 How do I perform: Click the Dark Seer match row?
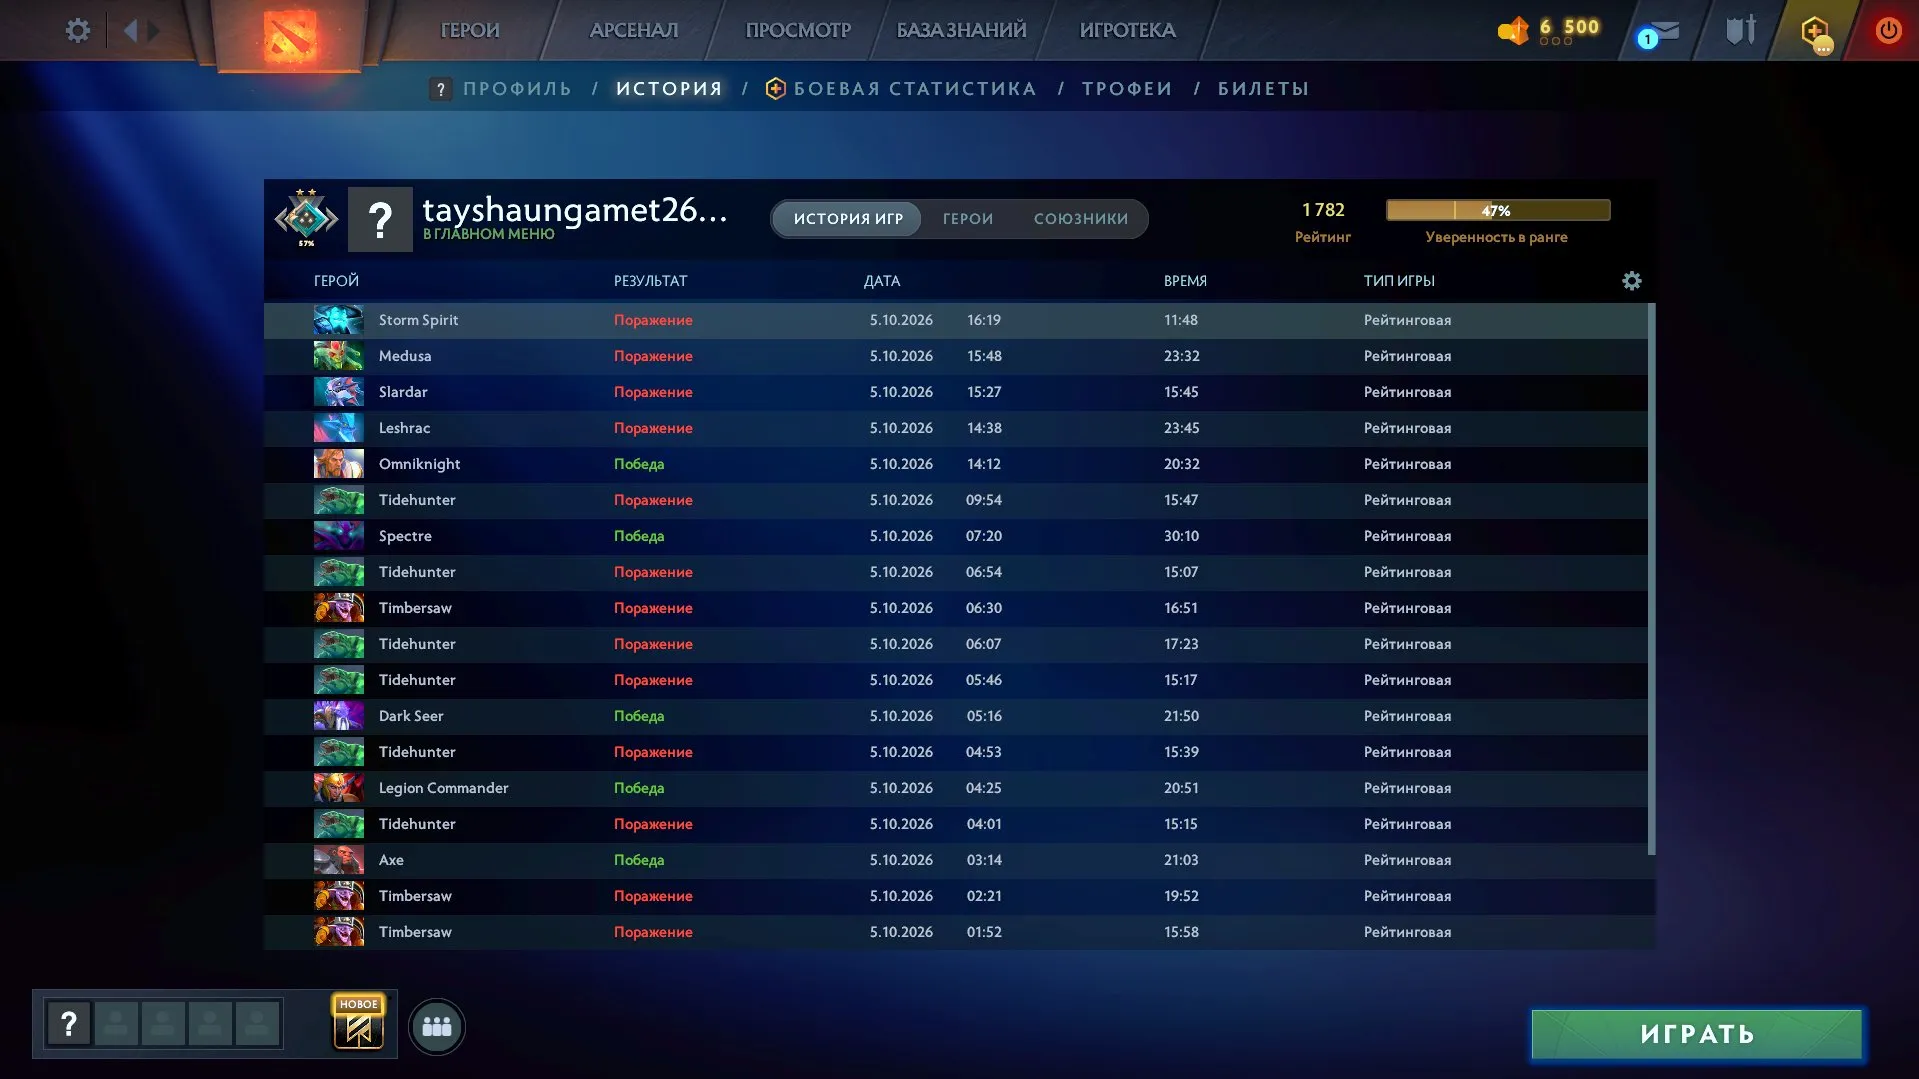pos(956,716)
